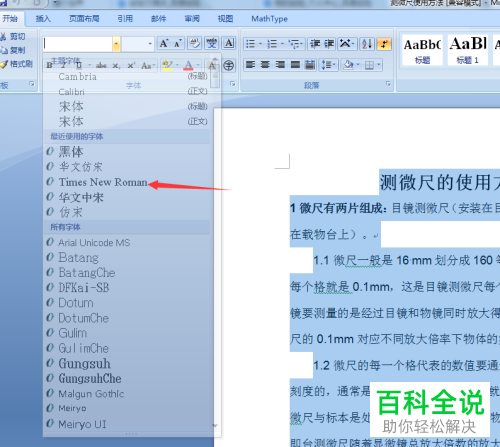Click the Increase Indent icon

pyautogui.click(x=329, y=44)
